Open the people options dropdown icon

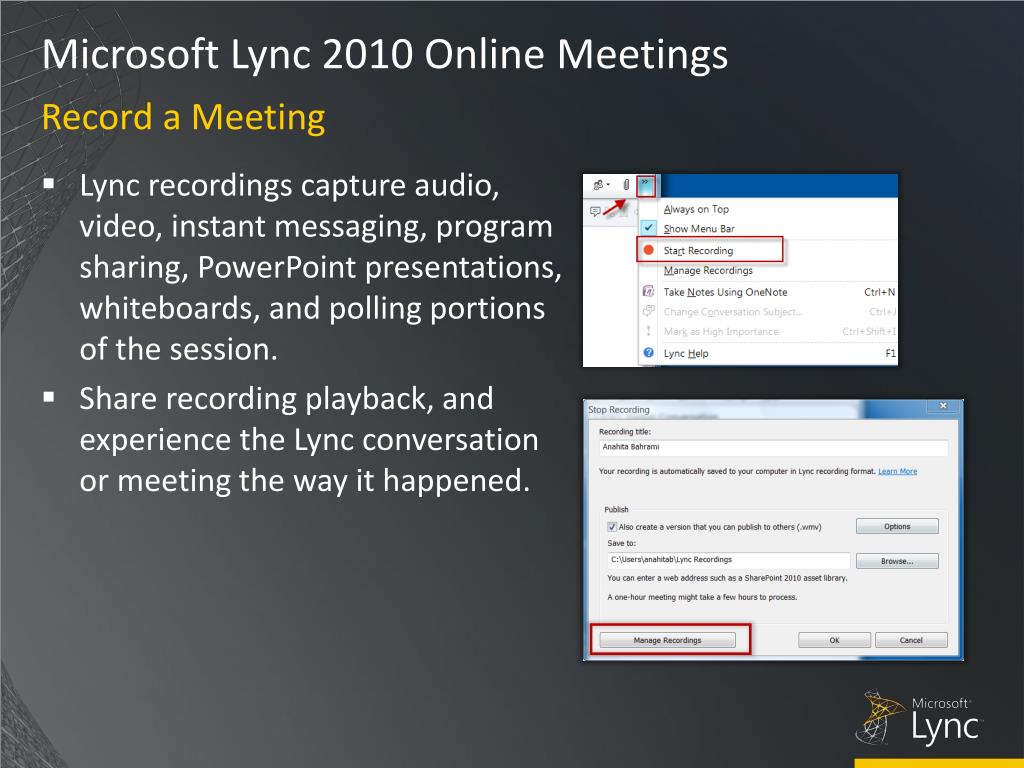click(601, 185)
